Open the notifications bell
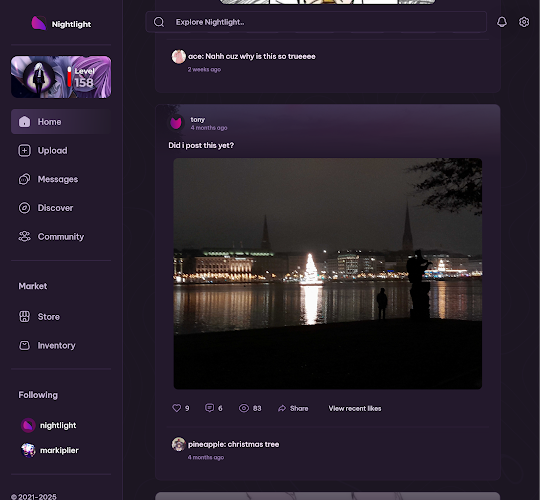 502,22
